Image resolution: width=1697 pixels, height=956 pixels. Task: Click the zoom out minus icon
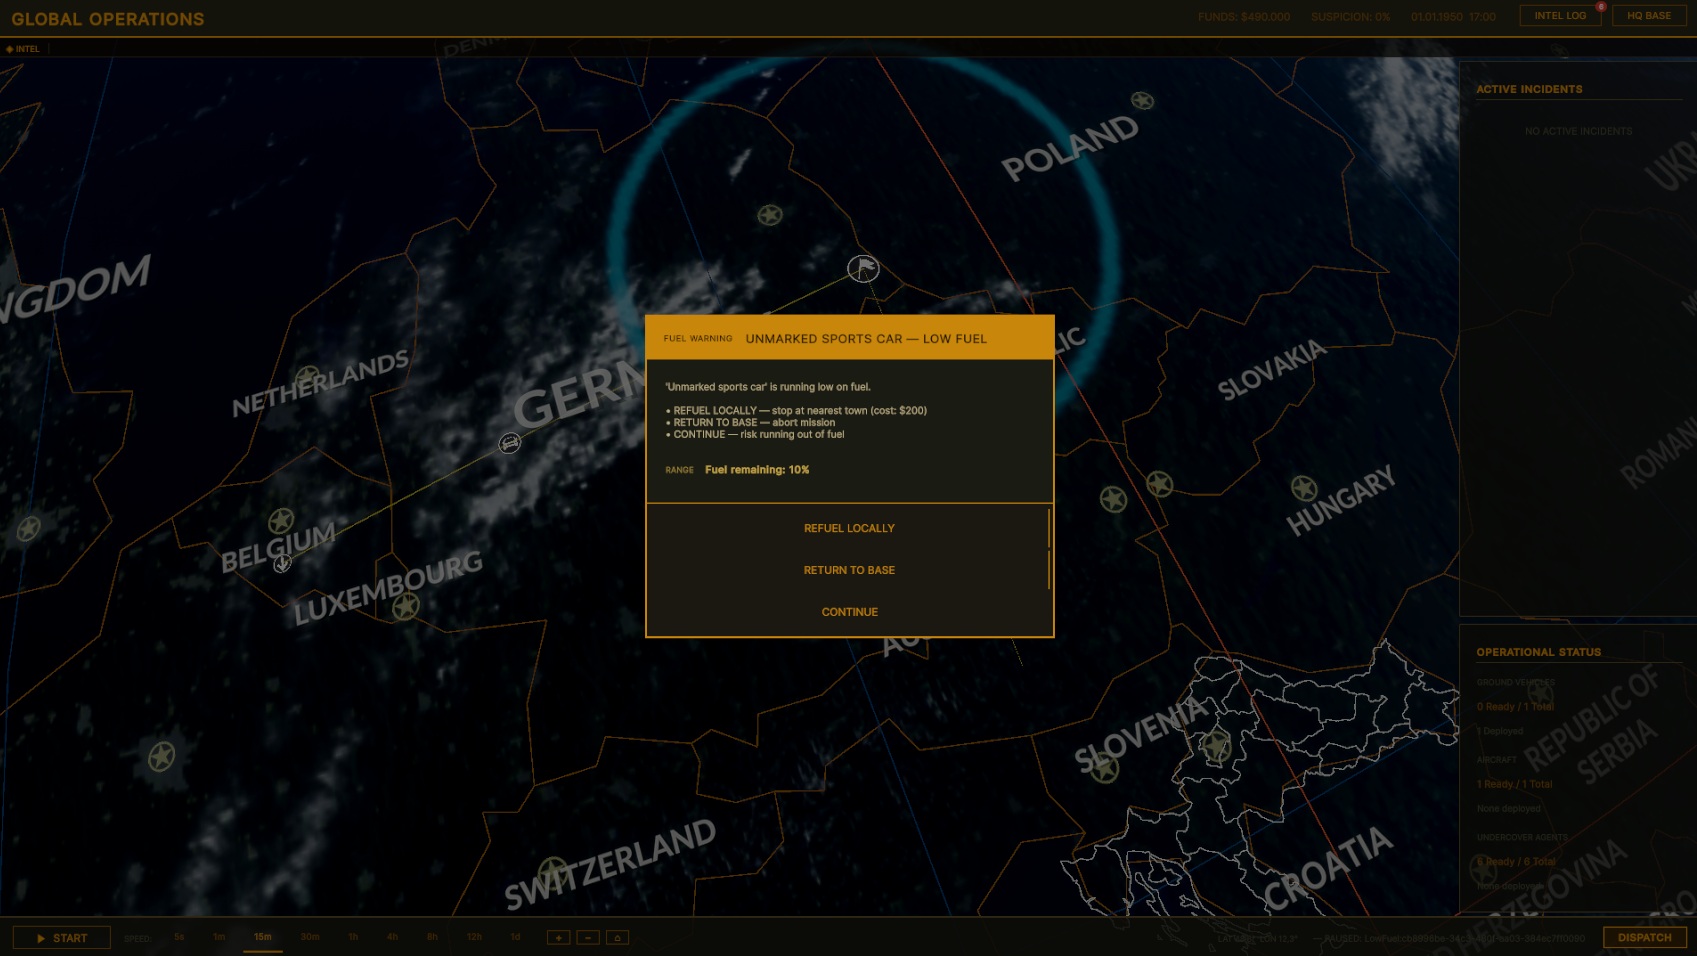[587, 937]
